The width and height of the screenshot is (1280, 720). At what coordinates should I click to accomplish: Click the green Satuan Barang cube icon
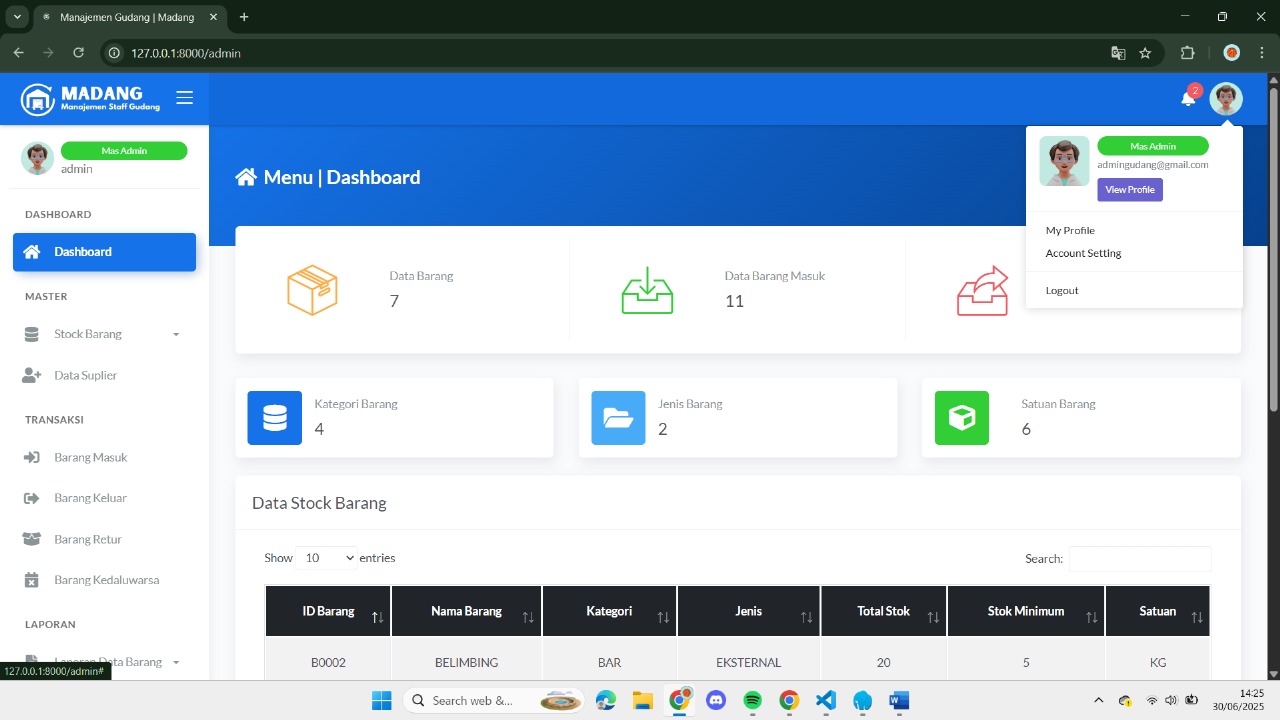click(x=961, y=418)
